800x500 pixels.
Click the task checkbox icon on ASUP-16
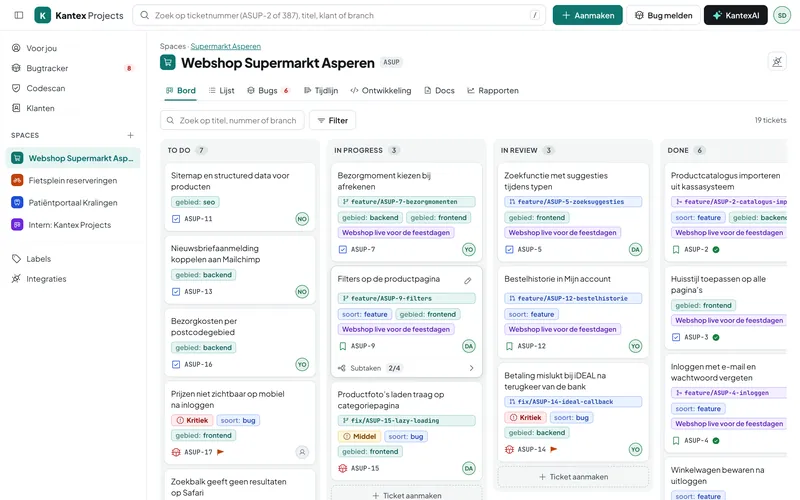[176, 364]
